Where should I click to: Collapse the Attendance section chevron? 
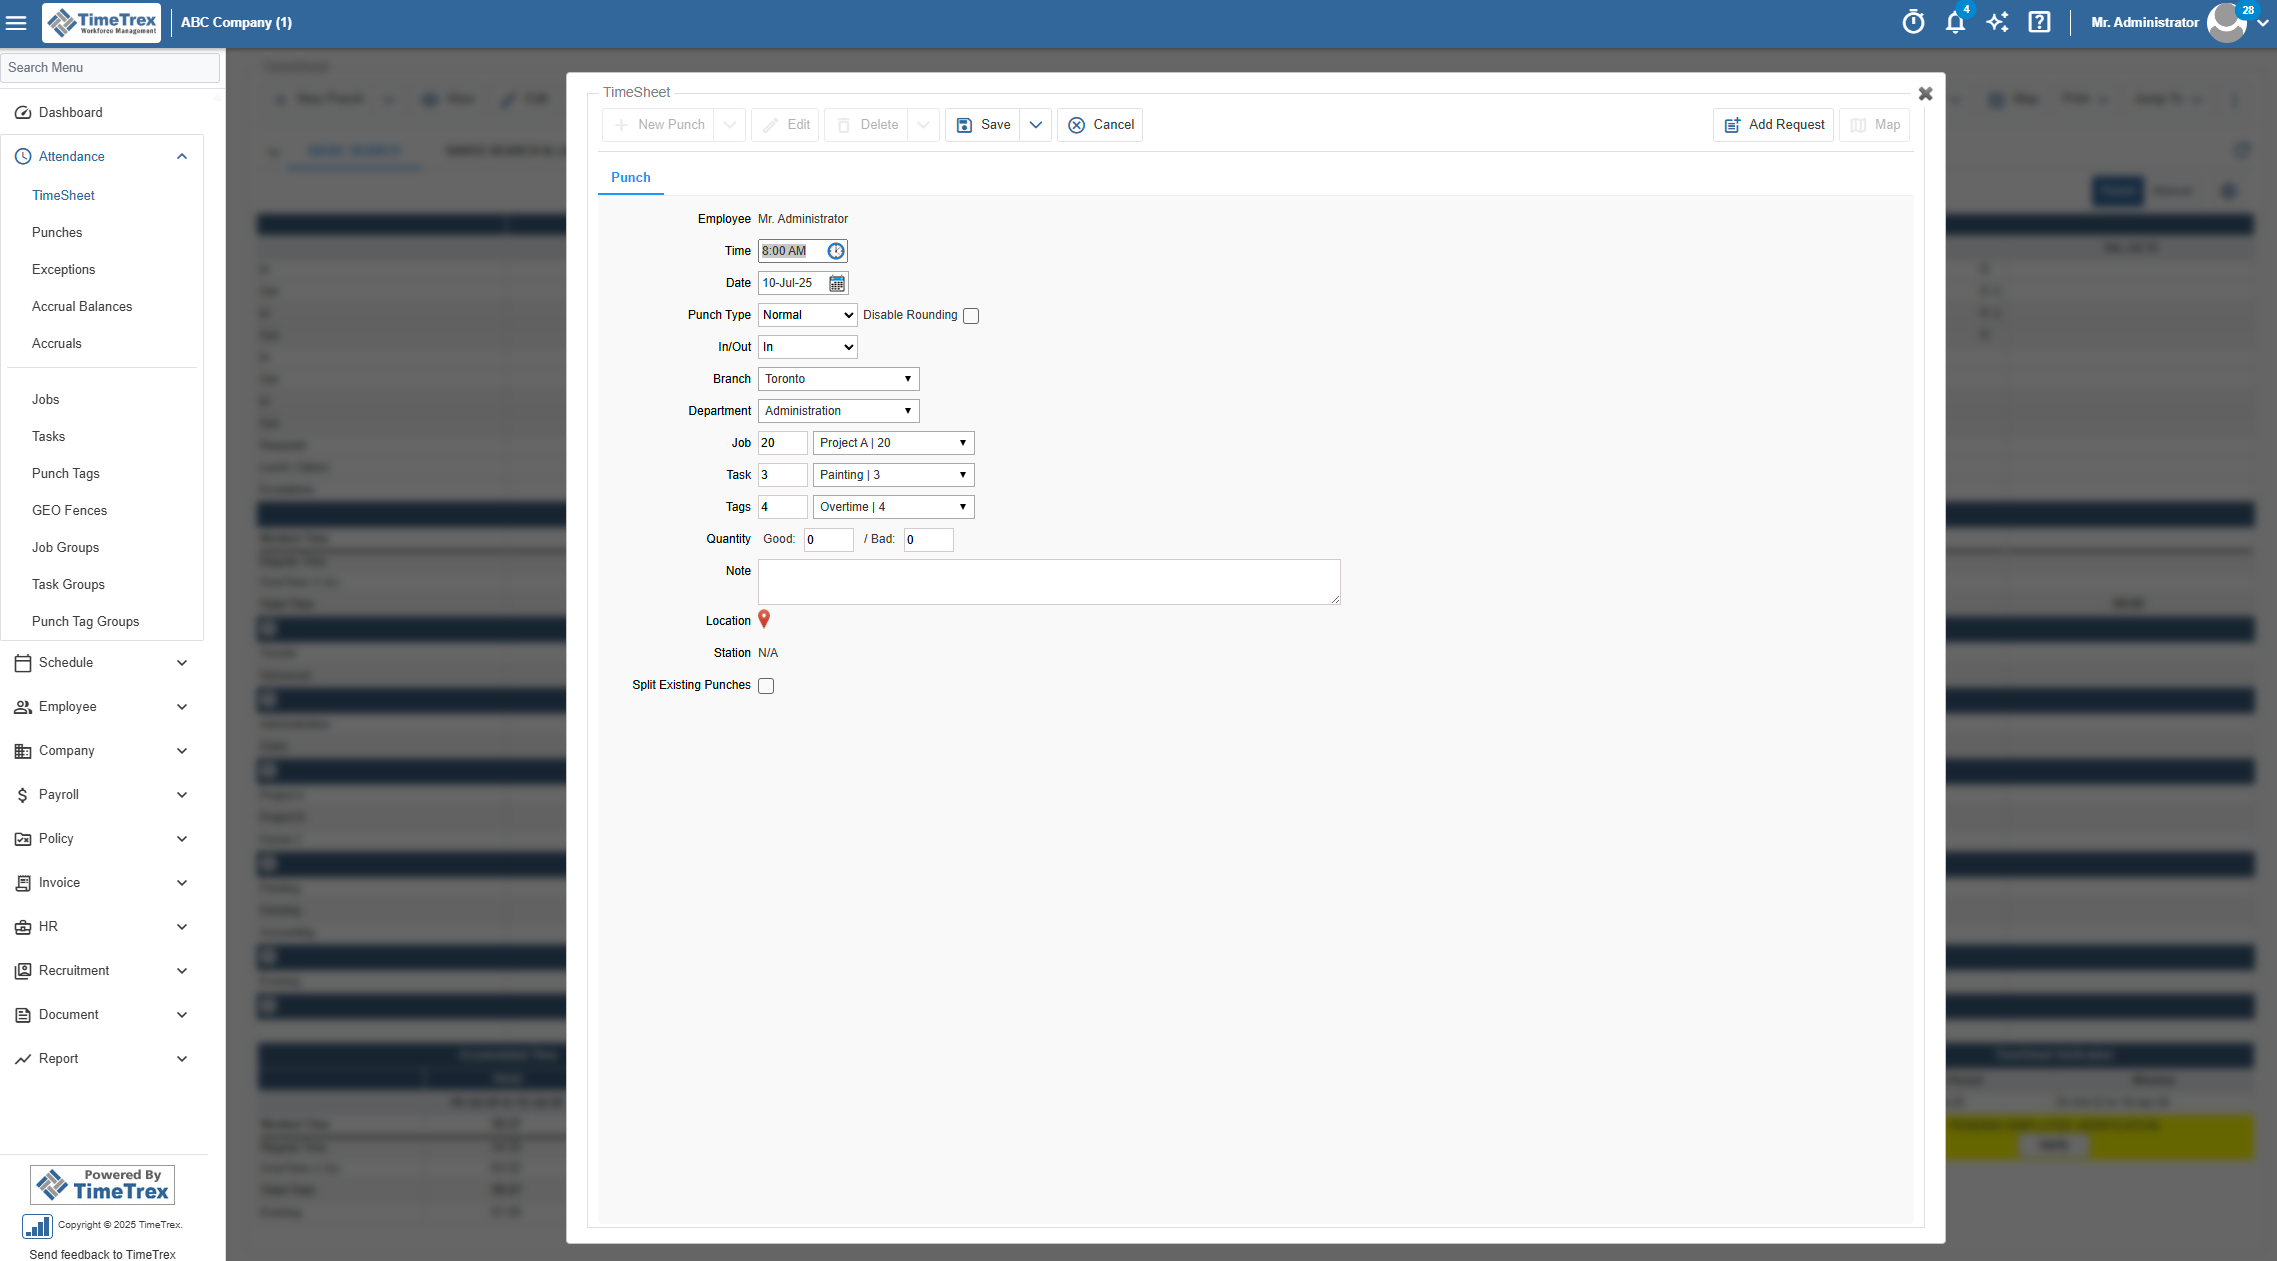182,156
